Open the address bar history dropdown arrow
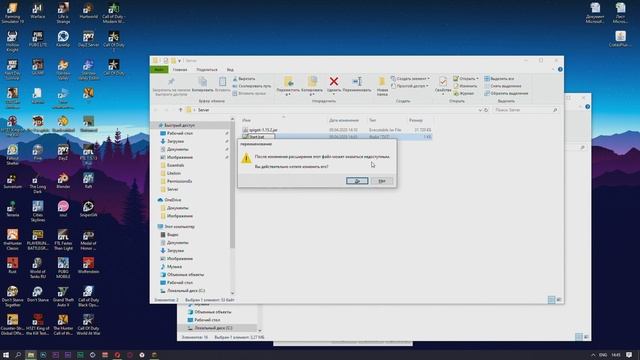 (x=480, y=110)
